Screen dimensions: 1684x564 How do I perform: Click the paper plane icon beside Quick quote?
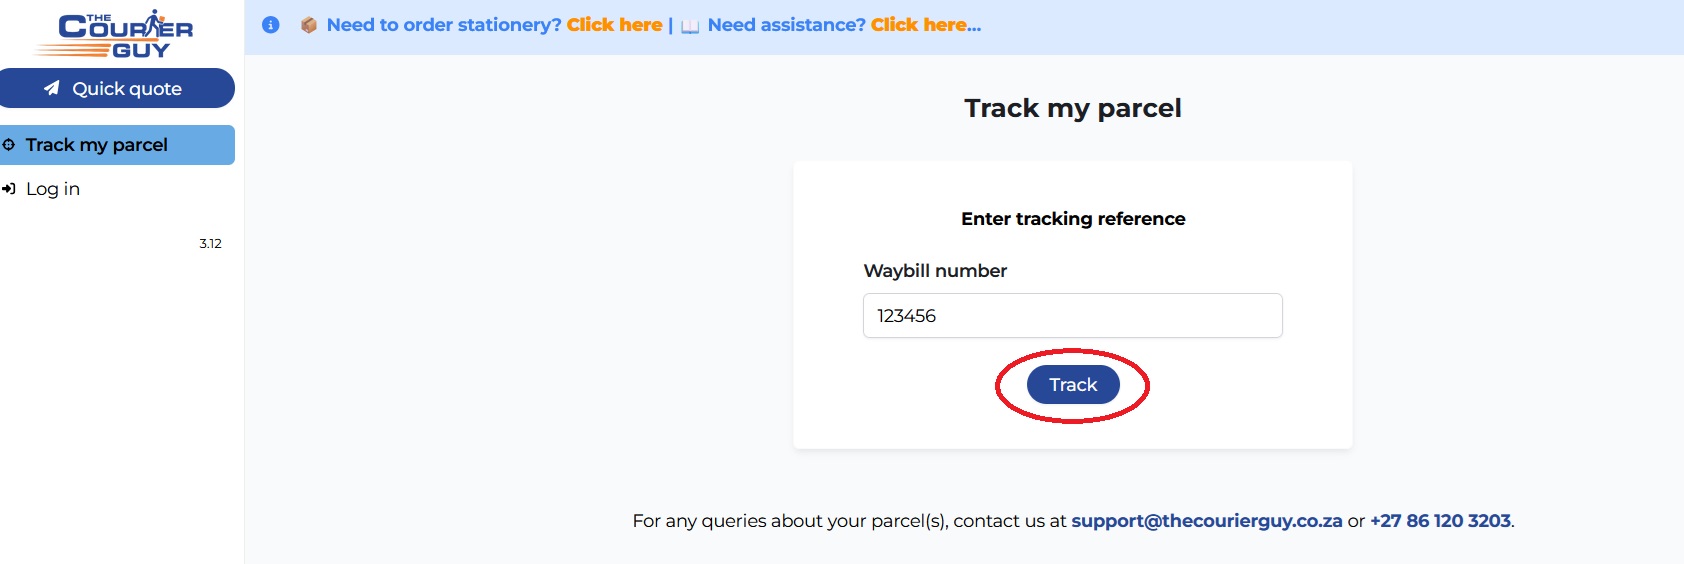point(52,88)
